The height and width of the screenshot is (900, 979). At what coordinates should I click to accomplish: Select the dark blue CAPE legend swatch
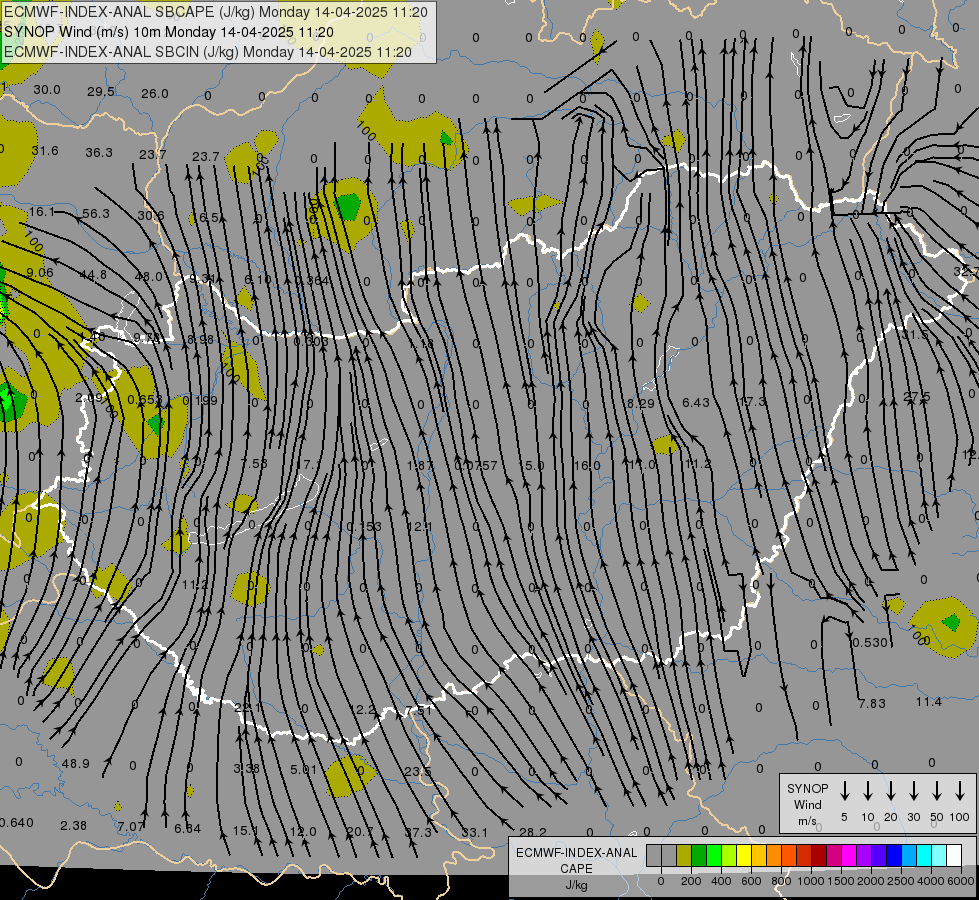click(894, 856)
